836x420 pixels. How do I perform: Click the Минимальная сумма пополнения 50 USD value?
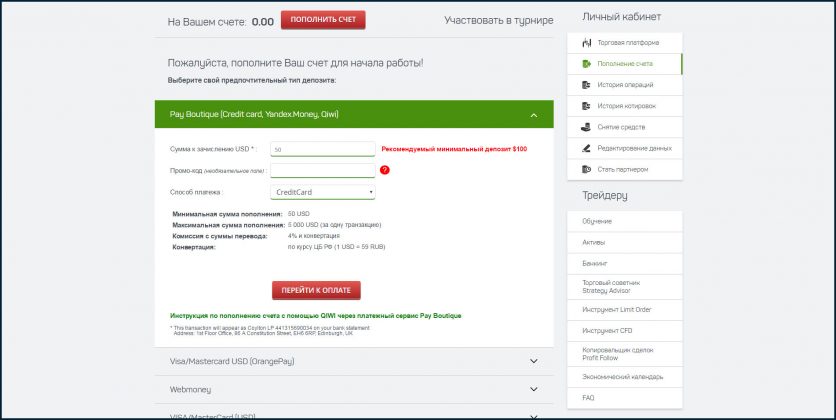pos(299,214)
